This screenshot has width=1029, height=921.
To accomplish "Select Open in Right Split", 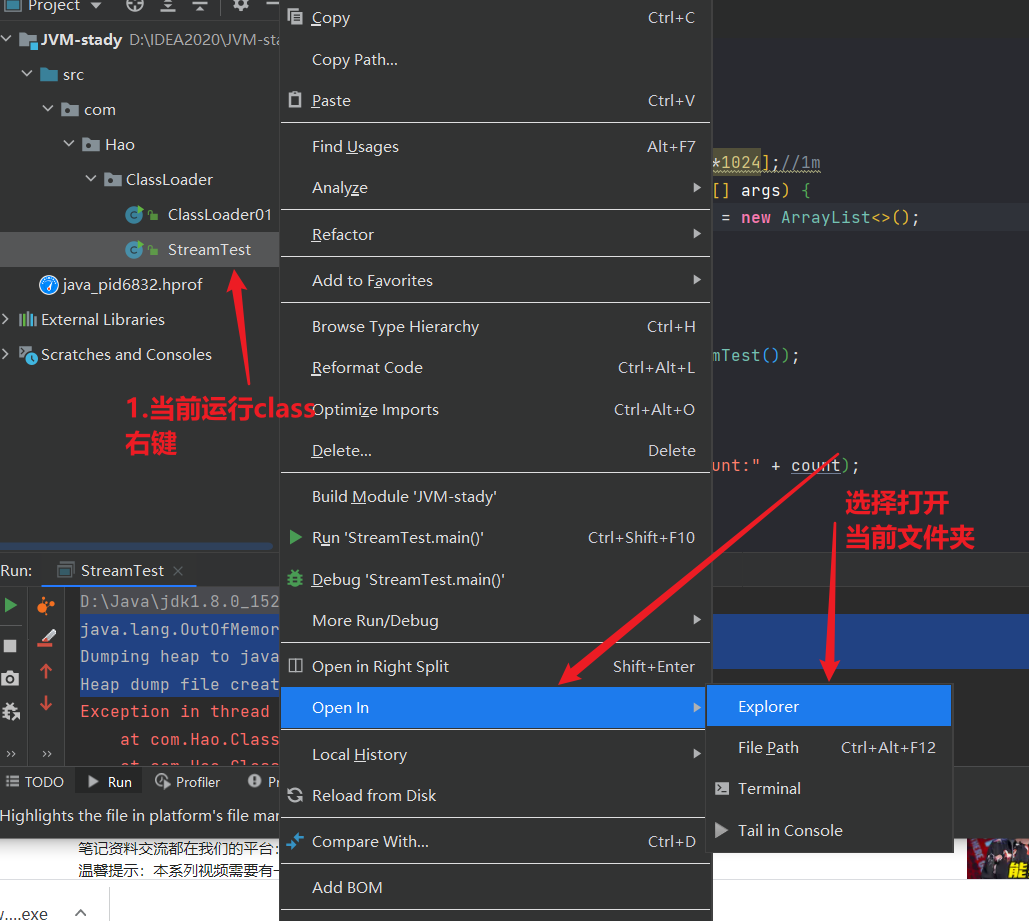I will click(x=495, y=666).
